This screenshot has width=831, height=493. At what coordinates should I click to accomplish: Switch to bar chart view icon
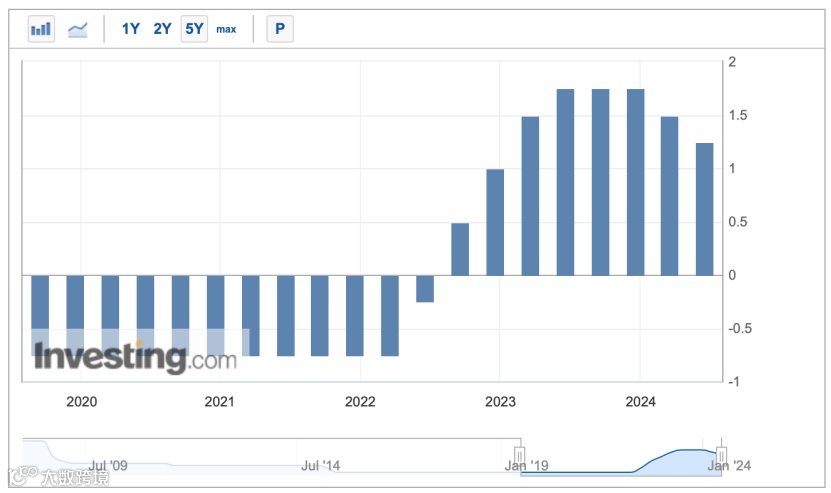(41, 29)
